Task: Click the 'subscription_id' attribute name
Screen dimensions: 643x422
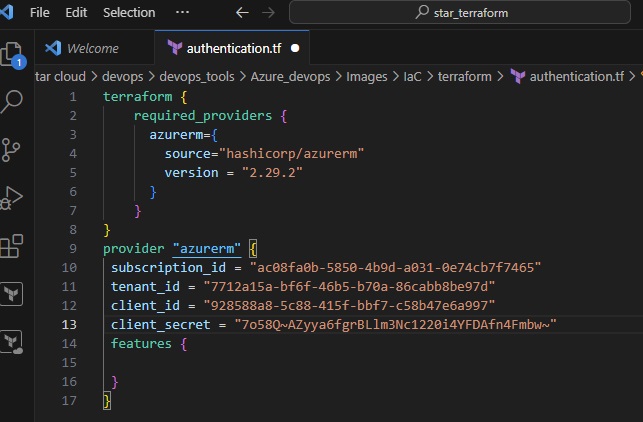Action: pos(169,267)
